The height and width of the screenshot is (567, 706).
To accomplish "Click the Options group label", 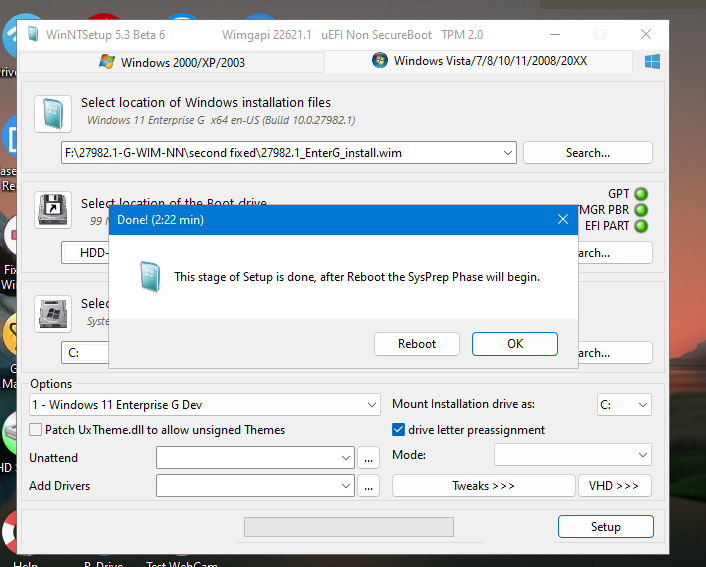I will [51, 384].
